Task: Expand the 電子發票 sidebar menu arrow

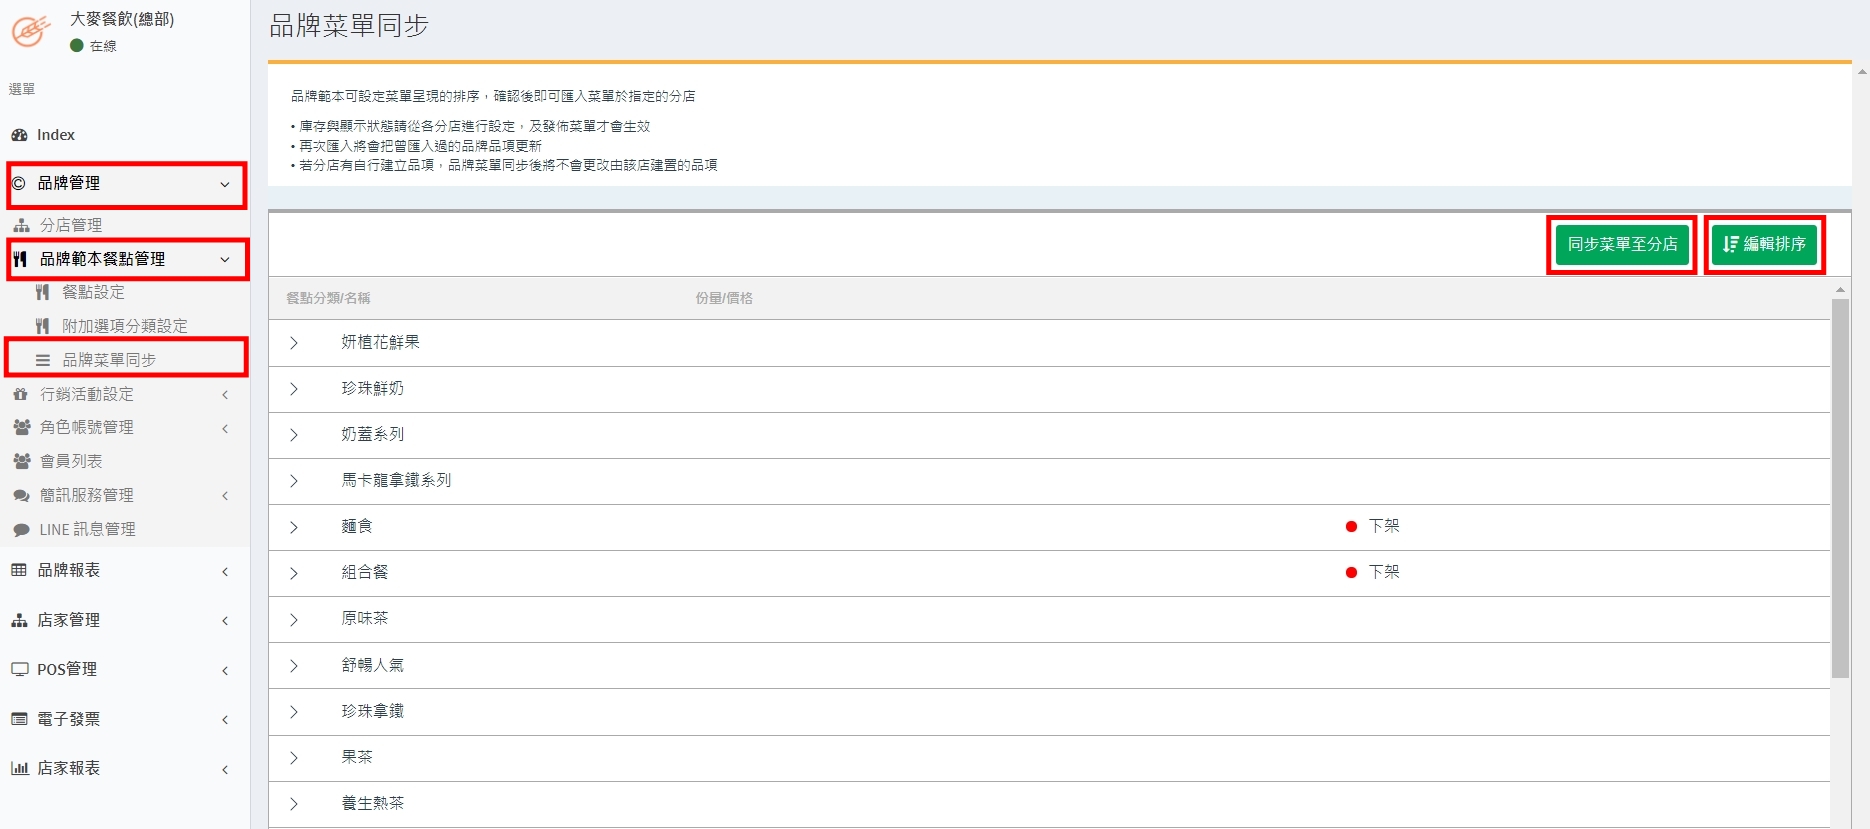Action: pyautogui.click(x=225, y=720)
